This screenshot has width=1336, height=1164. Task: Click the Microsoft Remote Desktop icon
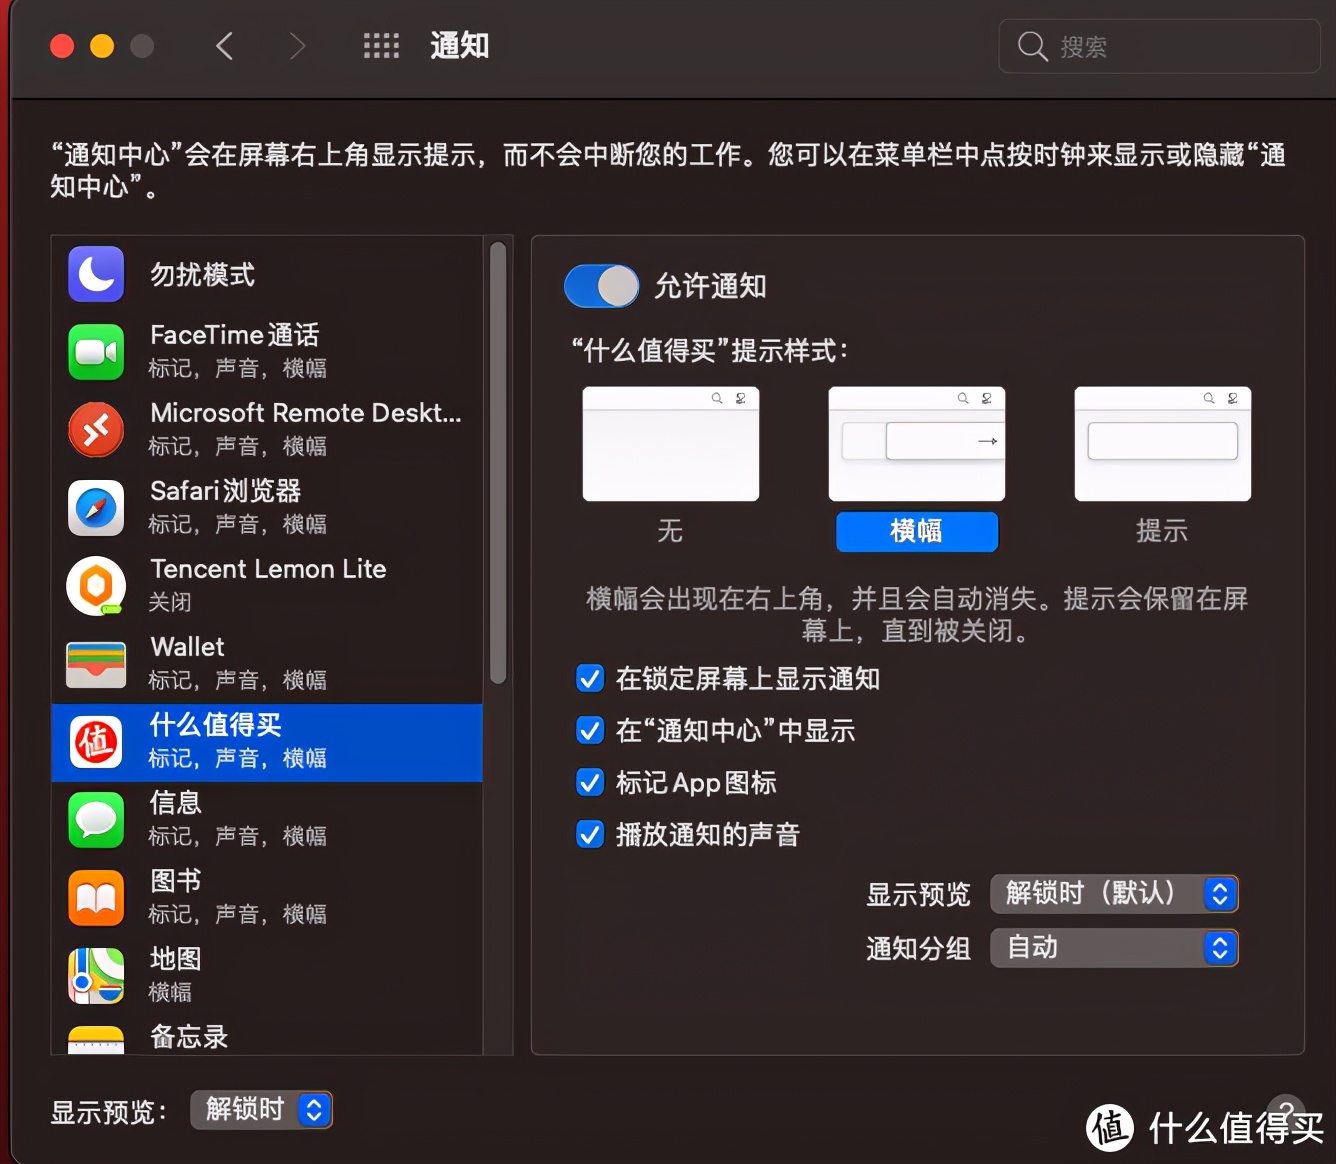tap(96, 430)
